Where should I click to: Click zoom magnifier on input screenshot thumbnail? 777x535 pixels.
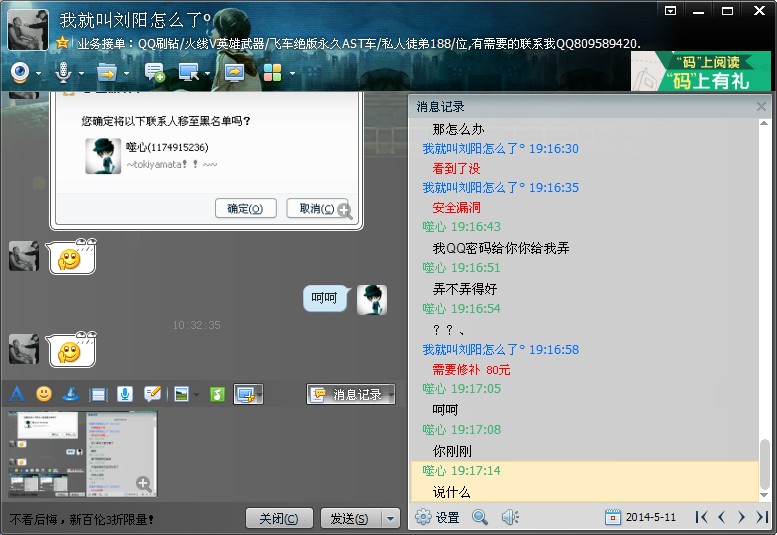144,483
